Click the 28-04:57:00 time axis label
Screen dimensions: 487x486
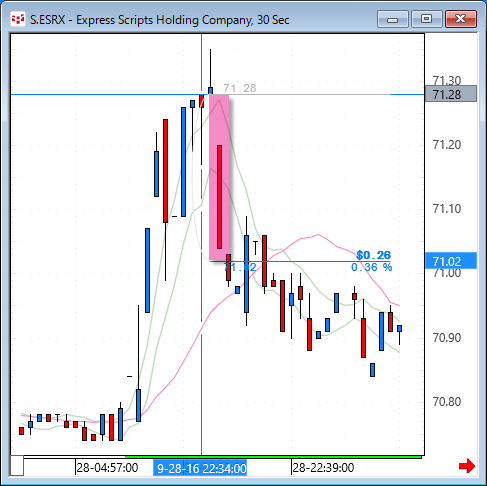(x=107, y=468)
